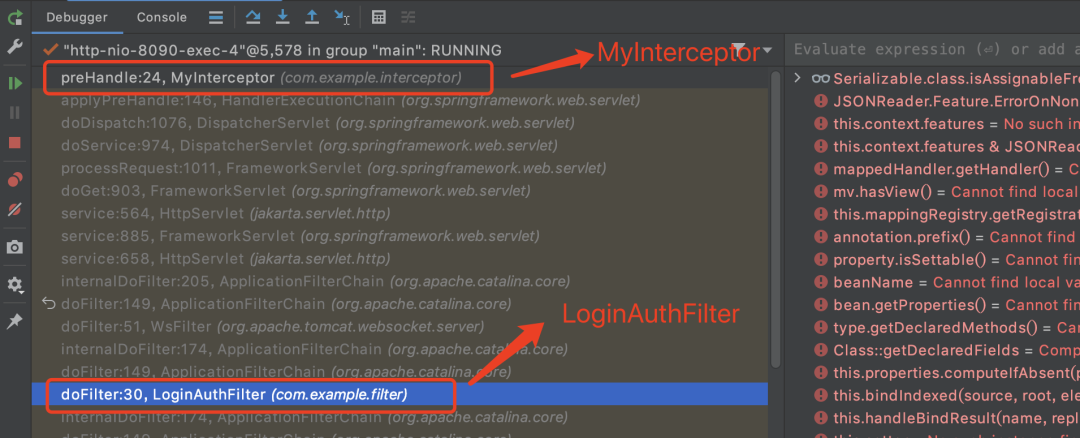This screenshot has width=1080, height=438.
Task: Select frame doFilter:30, LoginAuthFilter
Action: click(x=399, y=395)
